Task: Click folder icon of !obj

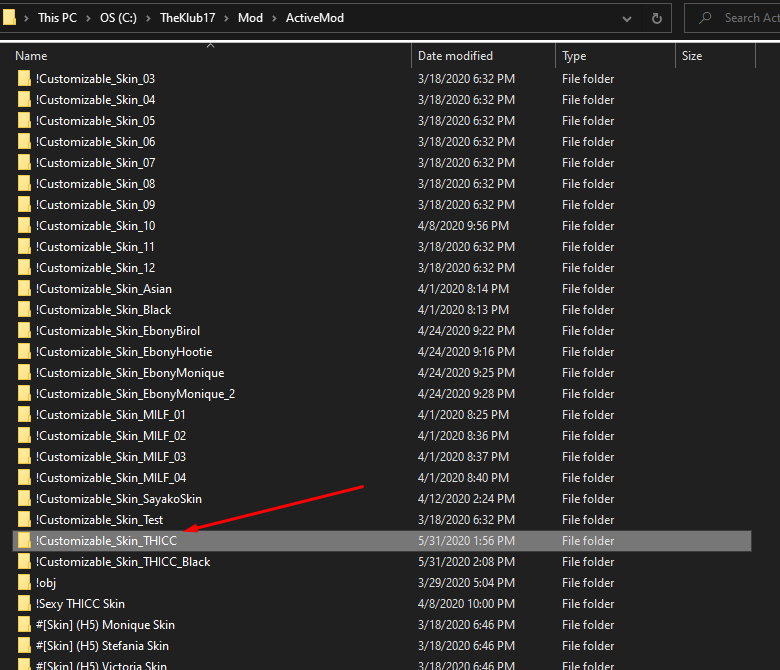Action: click(24, 582)
